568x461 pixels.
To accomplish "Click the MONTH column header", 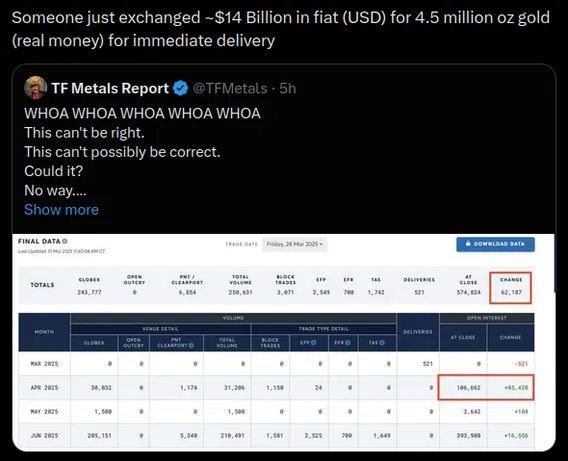I will click(x=44, y=332).
